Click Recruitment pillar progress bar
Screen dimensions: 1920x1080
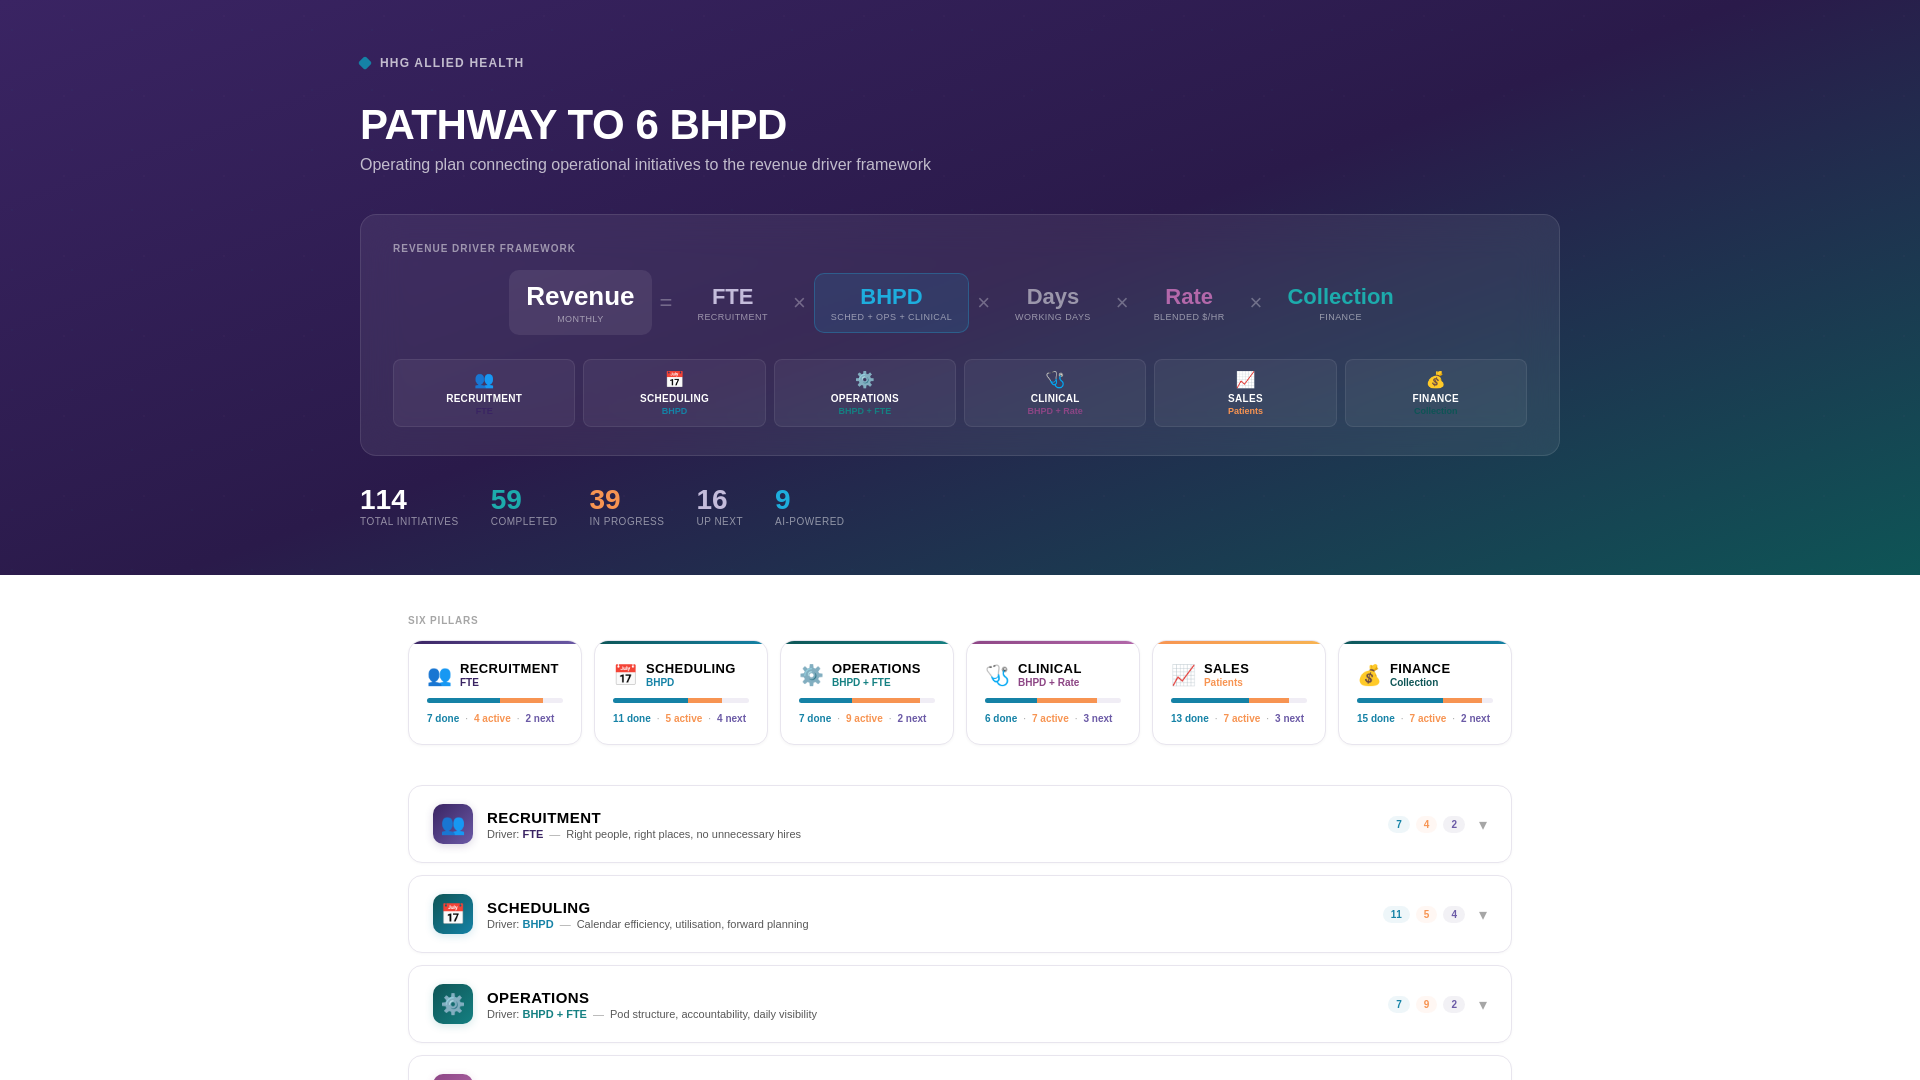(495, 701)
